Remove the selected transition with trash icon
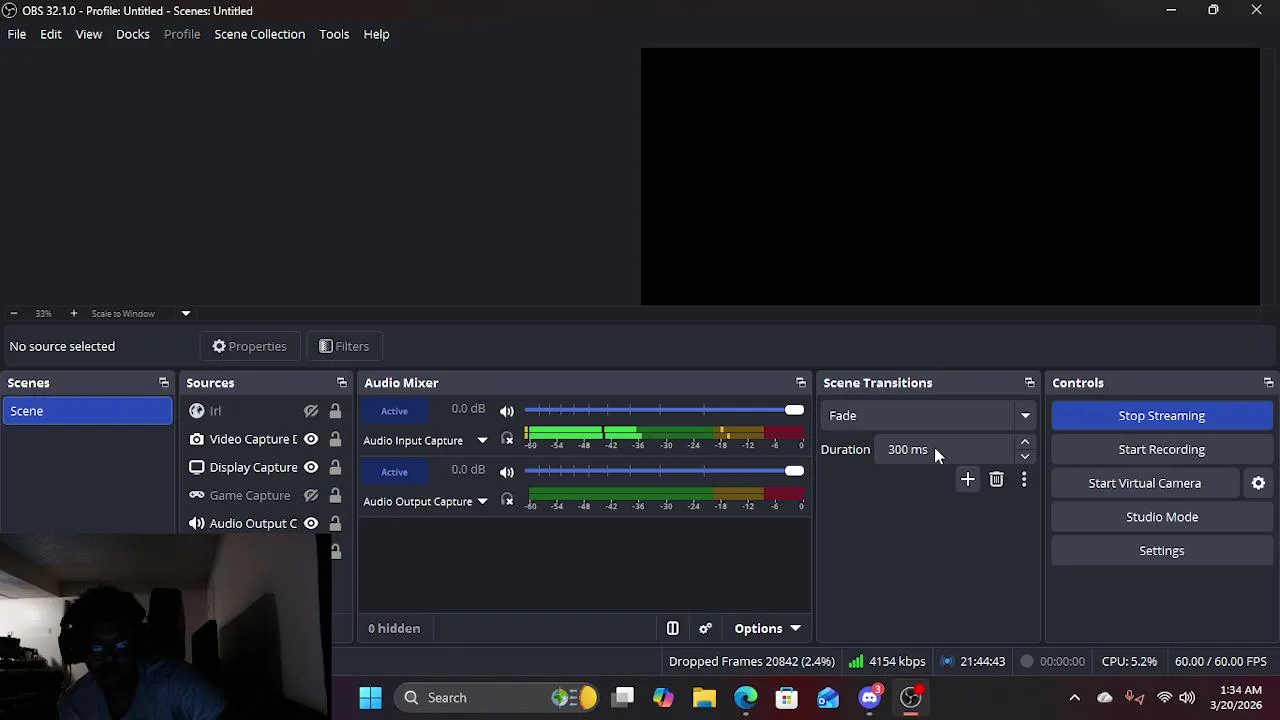1280x720 pixels. tap(996, 480)
